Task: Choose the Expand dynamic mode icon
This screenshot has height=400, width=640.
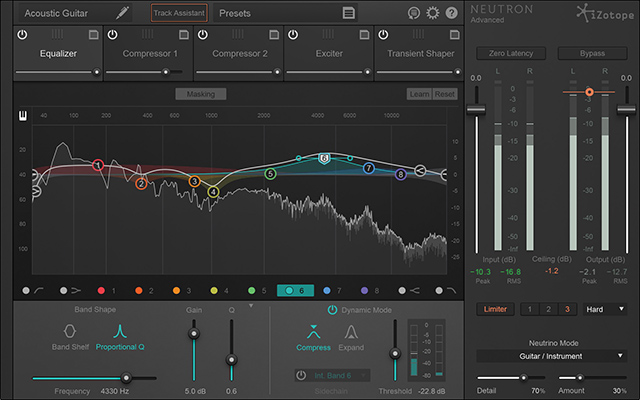Action: click(352, 331)
